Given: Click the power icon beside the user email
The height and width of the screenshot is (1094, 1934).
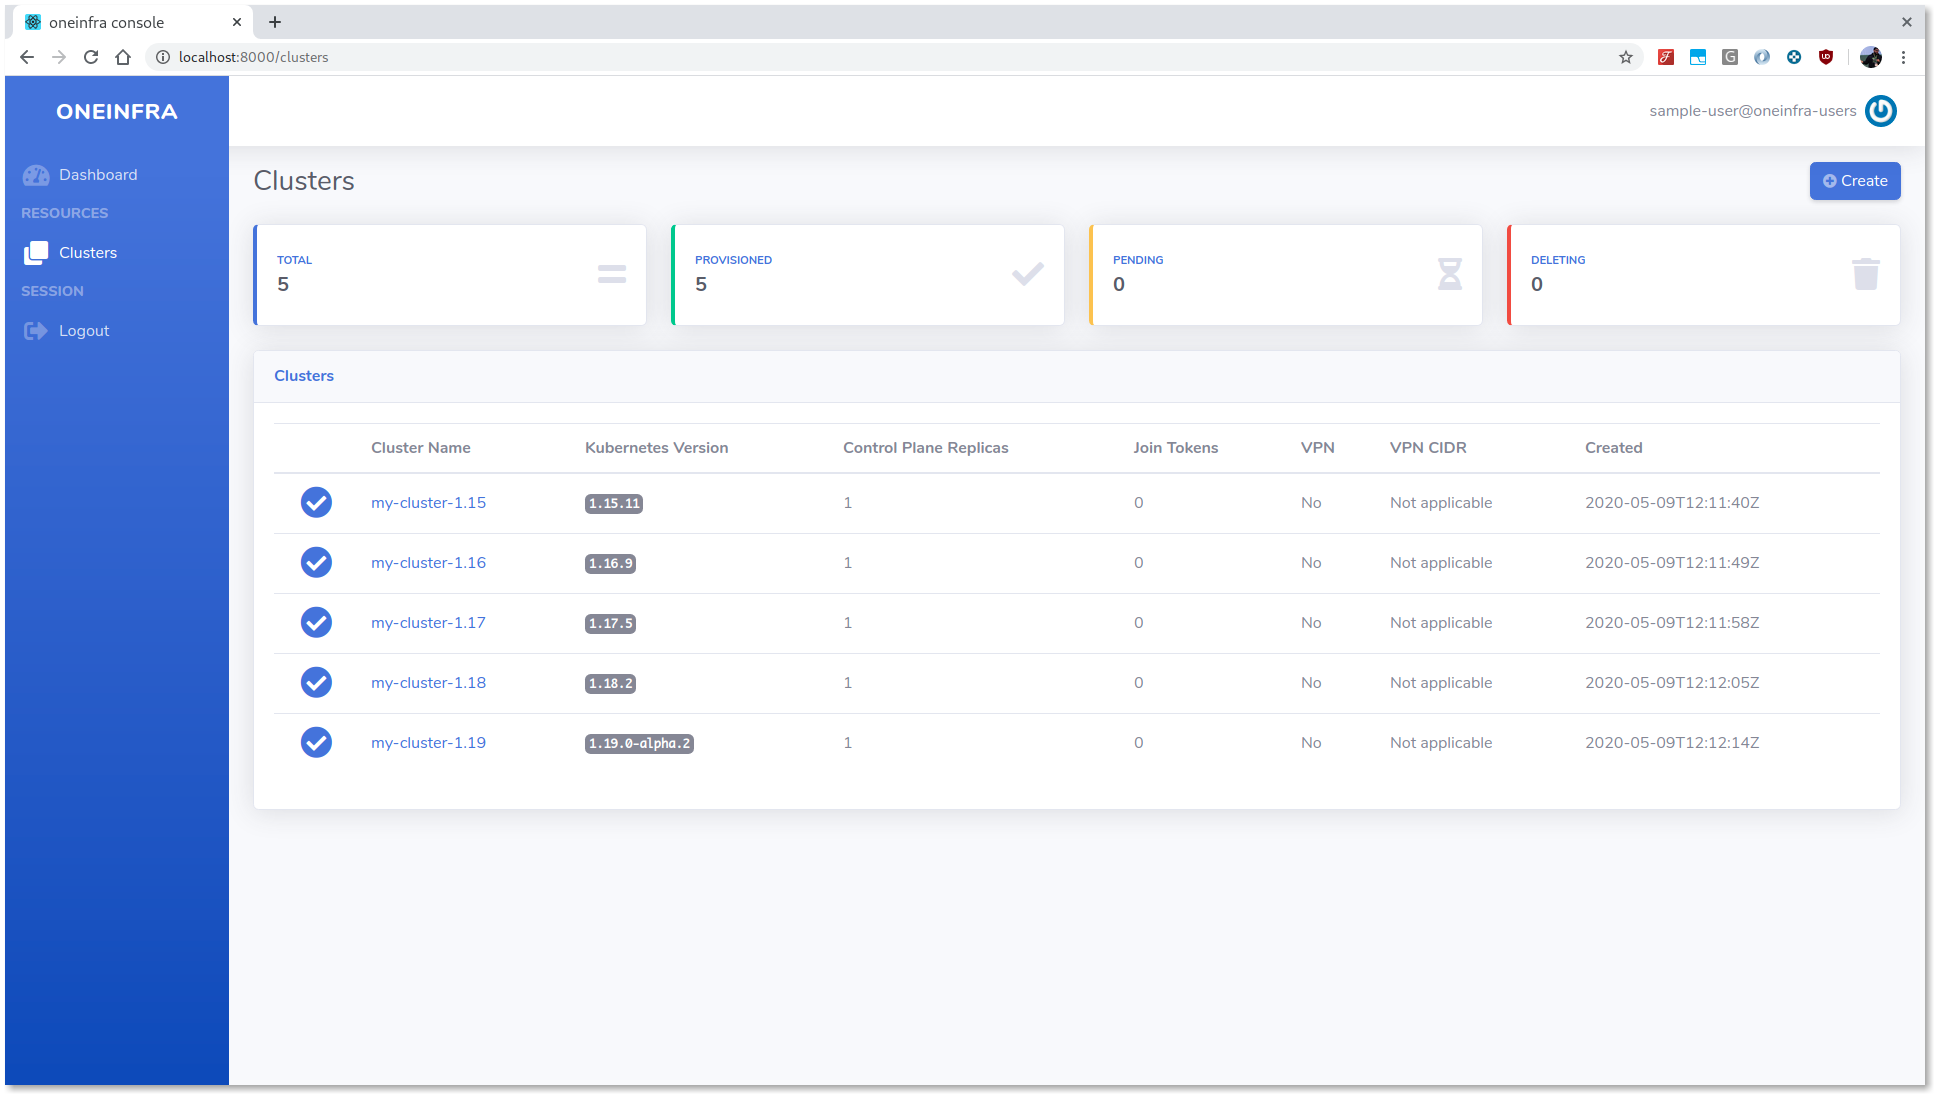Looking at the screenshot, I should (1880, 111).
